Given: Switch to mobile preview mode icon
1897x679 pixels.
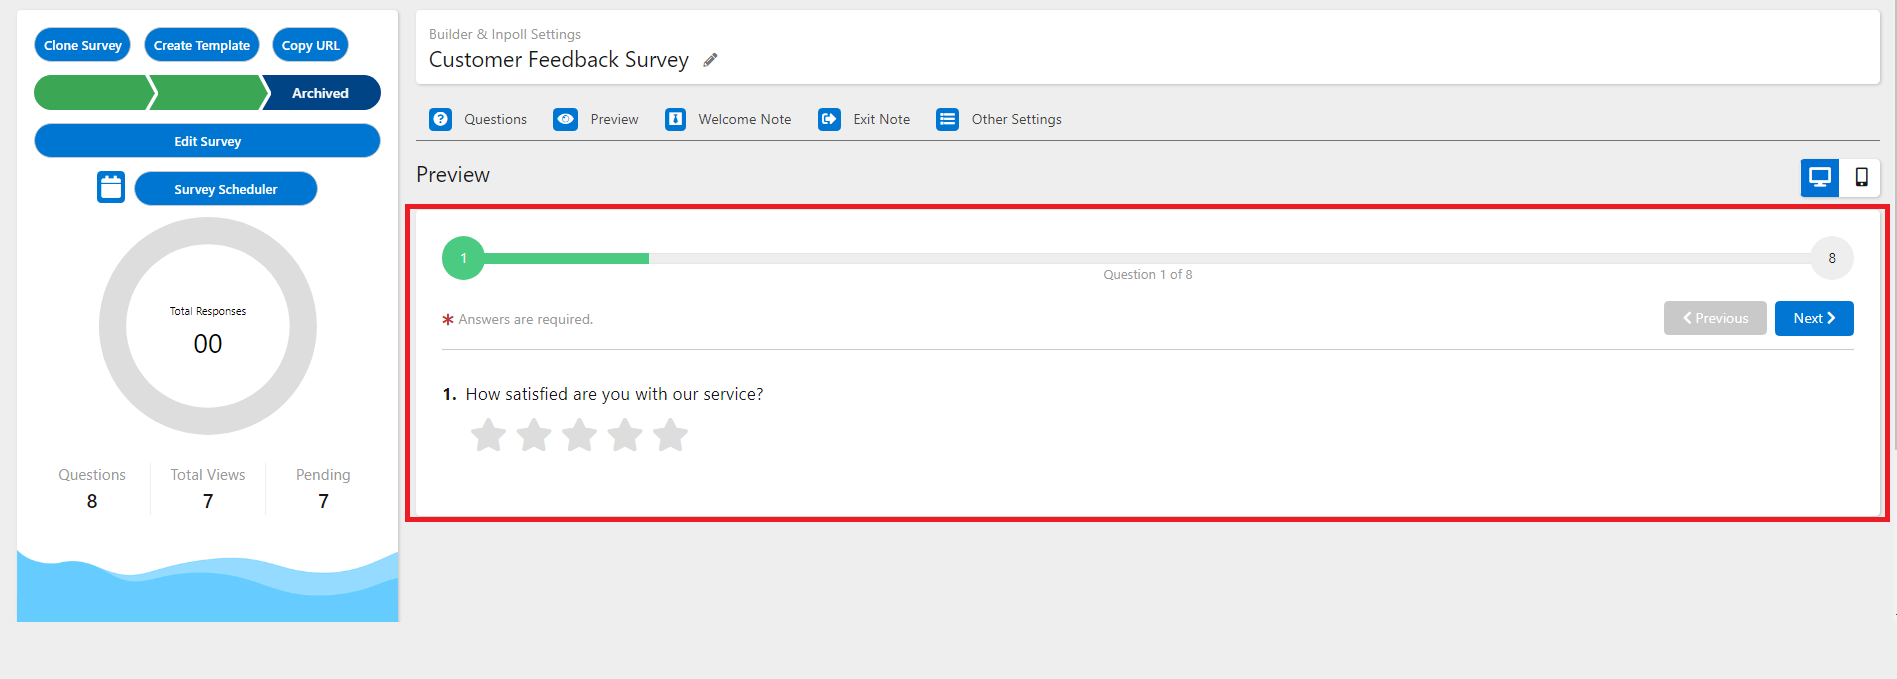Looking at the screenshot, I should pos(1861,178).
